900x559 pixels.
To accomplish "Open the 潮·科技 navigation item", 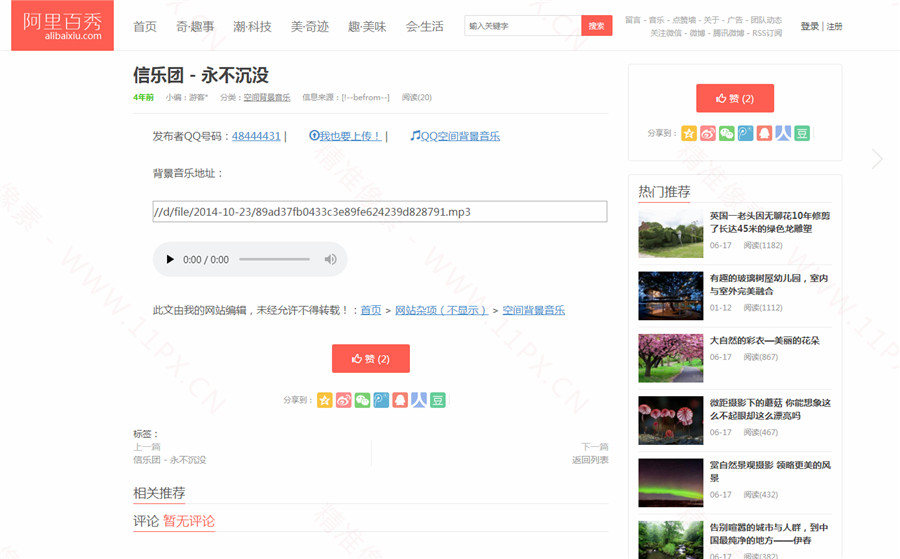I will point(253,26).
